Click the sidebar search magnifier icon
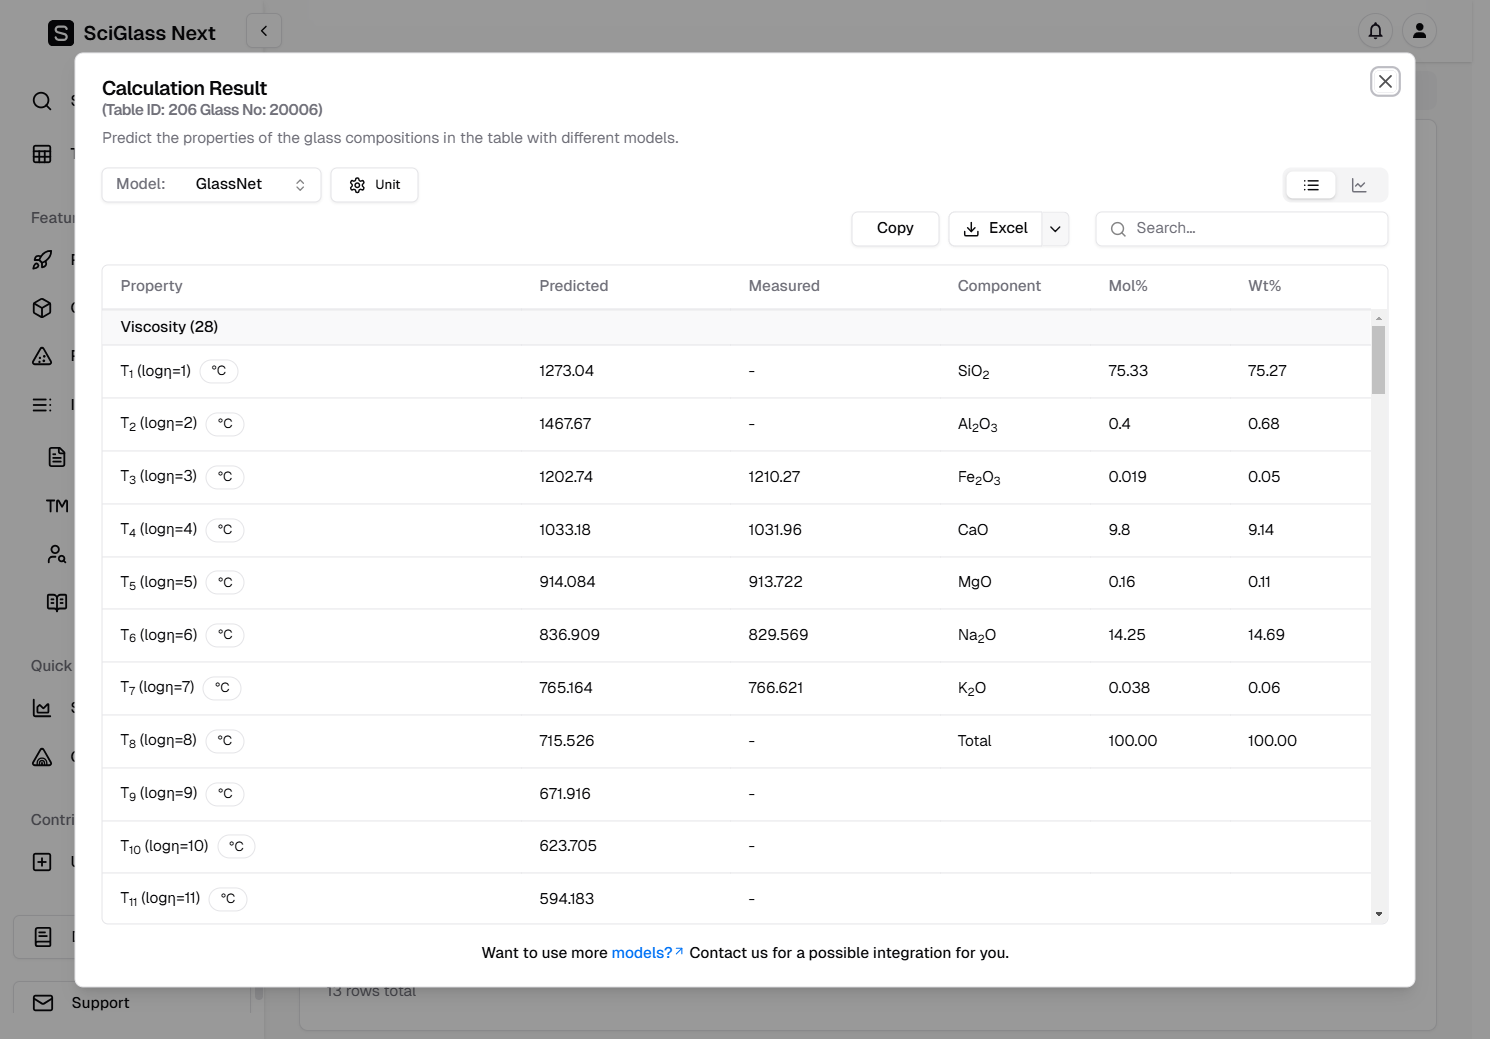This screenshot has width=1490, height=1039. tap(42, 101)
